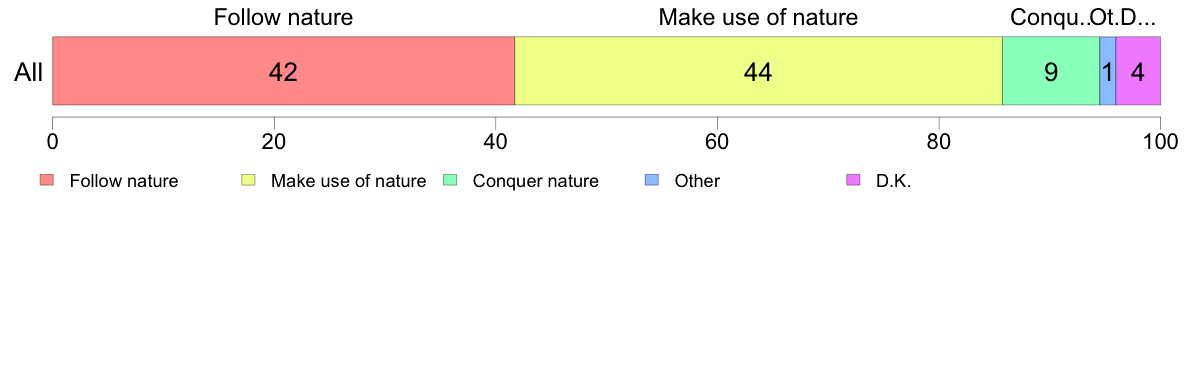1188x368 pixels.
Task: Select the thin blue bar segment showing 1
Action: (1108, 71)
